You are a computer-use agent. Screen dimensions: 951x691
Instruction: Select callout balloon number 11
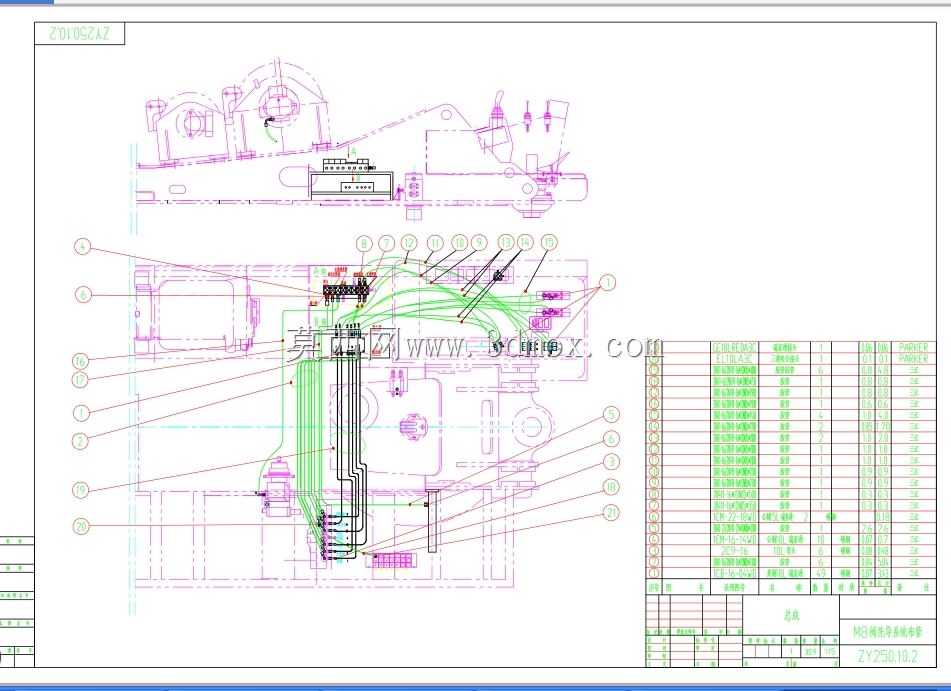click(435, 243)
